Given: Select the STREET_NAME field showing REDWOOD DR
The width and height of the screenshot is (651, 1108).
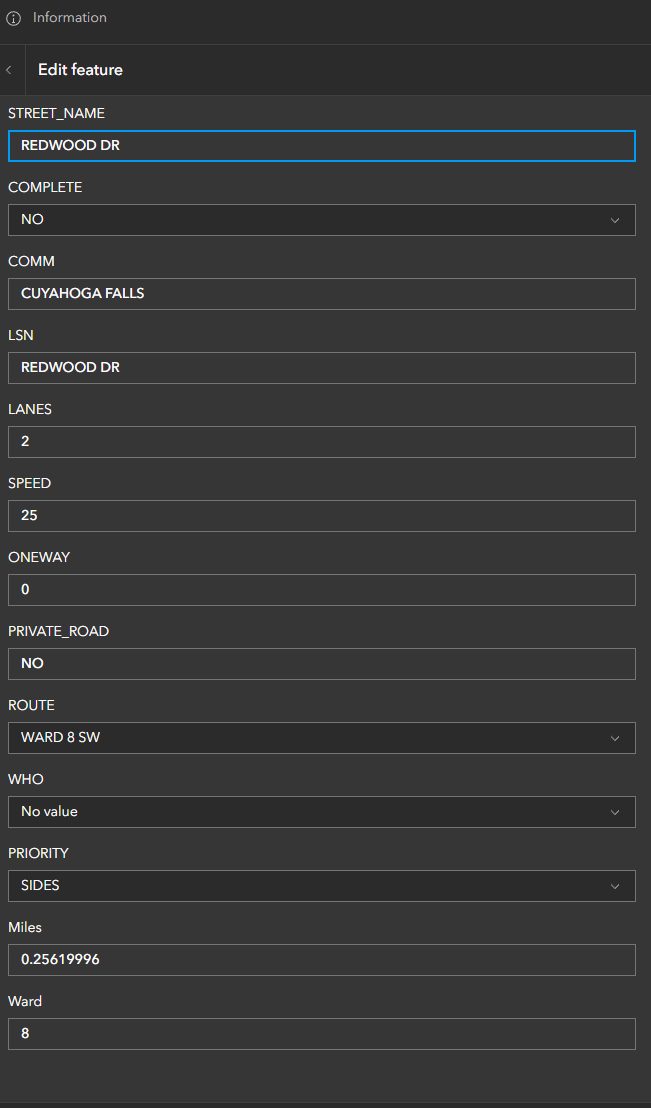Looking at the screenshot, I should point(322,146).
